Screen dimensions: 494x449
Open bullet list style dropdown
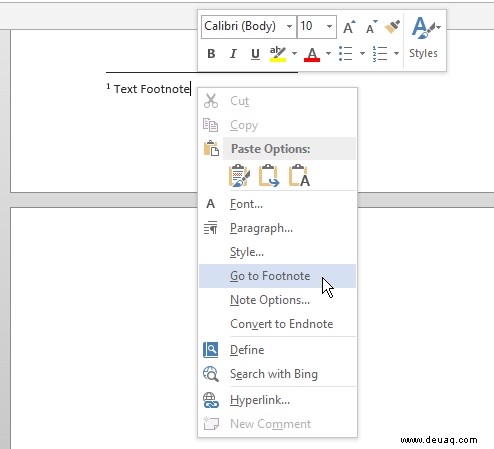tap(362, 53)
